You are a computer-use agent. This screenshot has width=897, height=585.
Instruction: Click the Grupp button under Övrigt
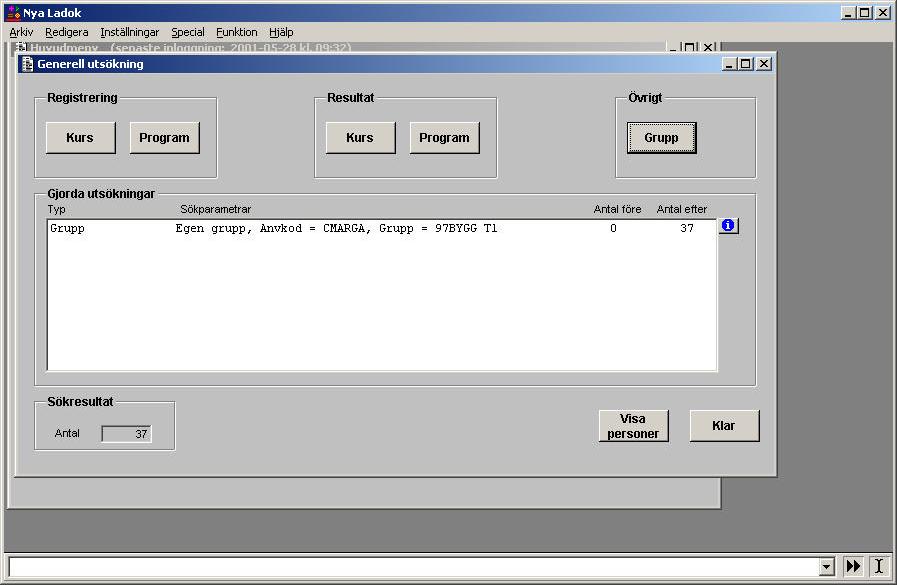click(662, 138)
